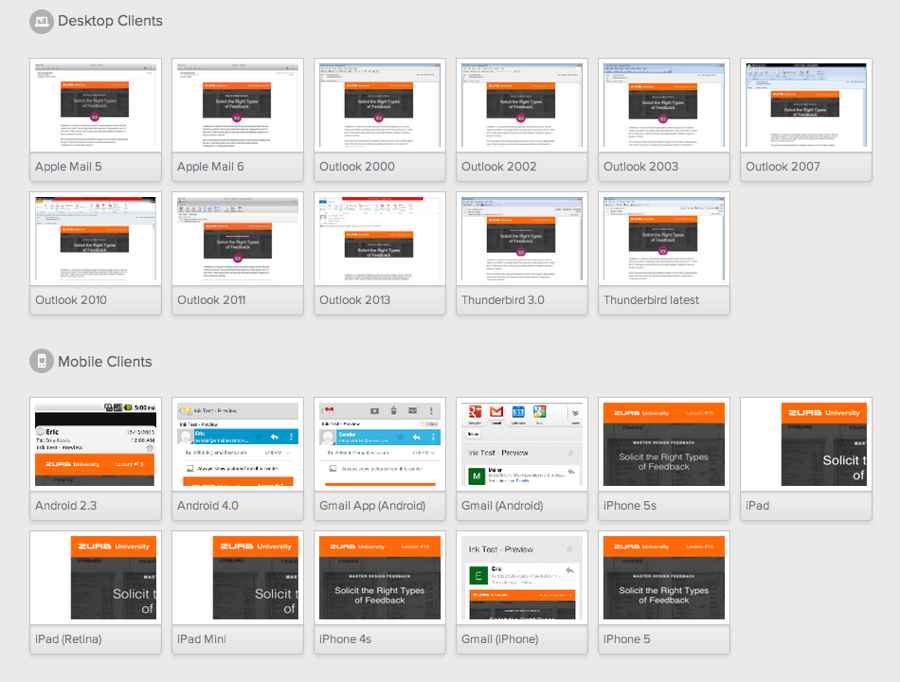Open the Android 2.3 preview thumbnail
This screenshot has height=682, width=900.
click(95, 444)
